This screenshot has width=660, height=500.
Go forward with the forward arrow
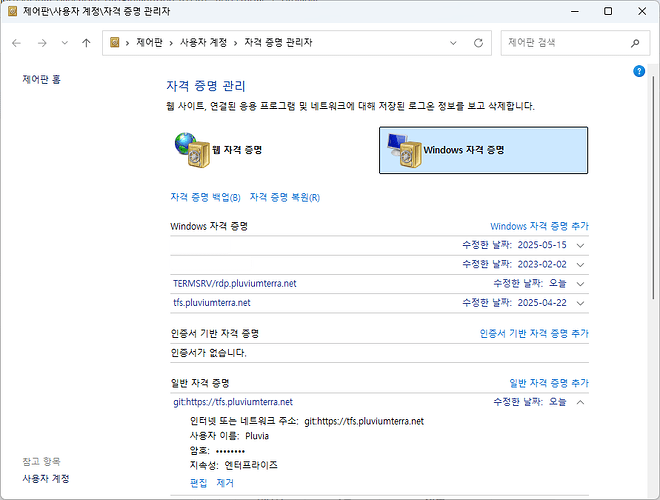[42, 43]
